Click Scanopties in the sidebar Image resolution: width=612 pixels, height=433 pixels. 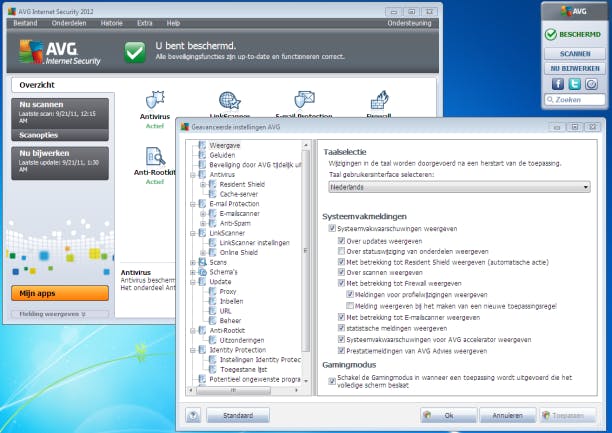coord(60,135)
